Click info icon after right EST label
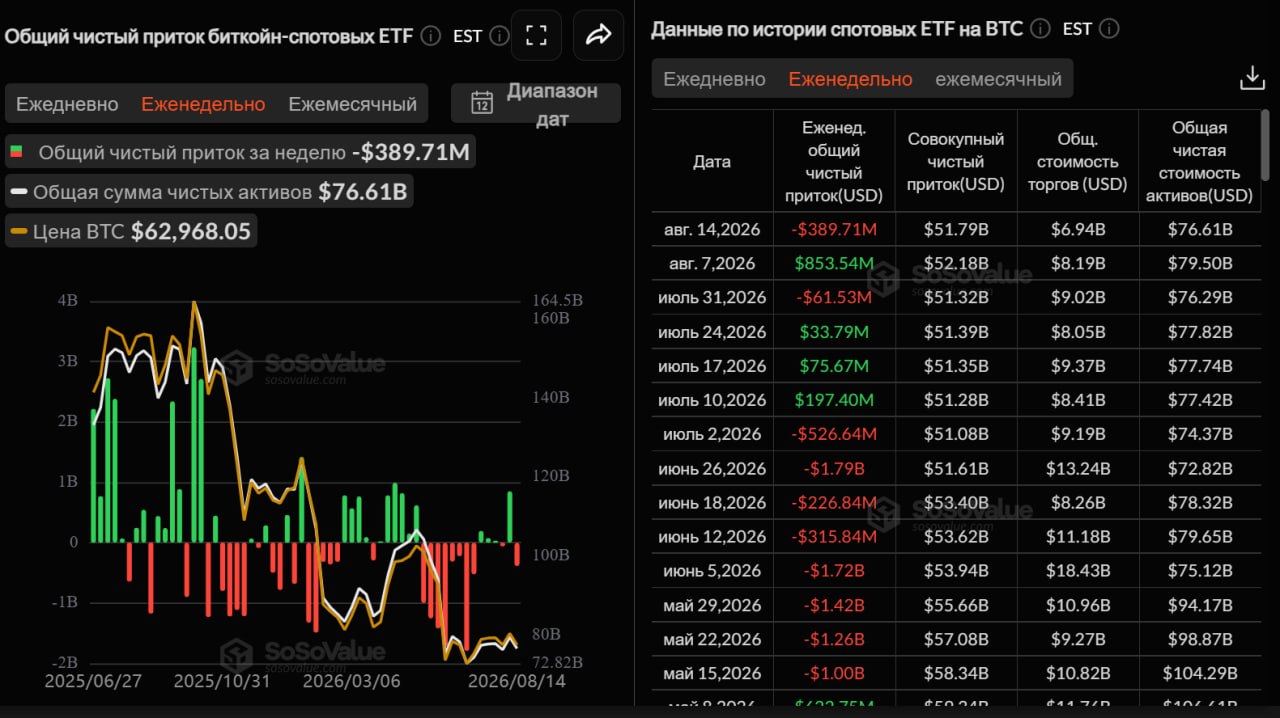Viewport: 1280px width, 718px height. click(1108, 28)
